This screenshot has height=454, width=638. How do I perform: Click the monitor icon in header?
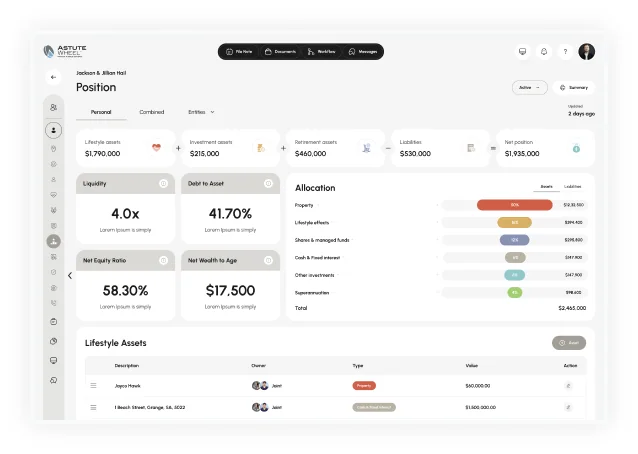pos(522,52)
